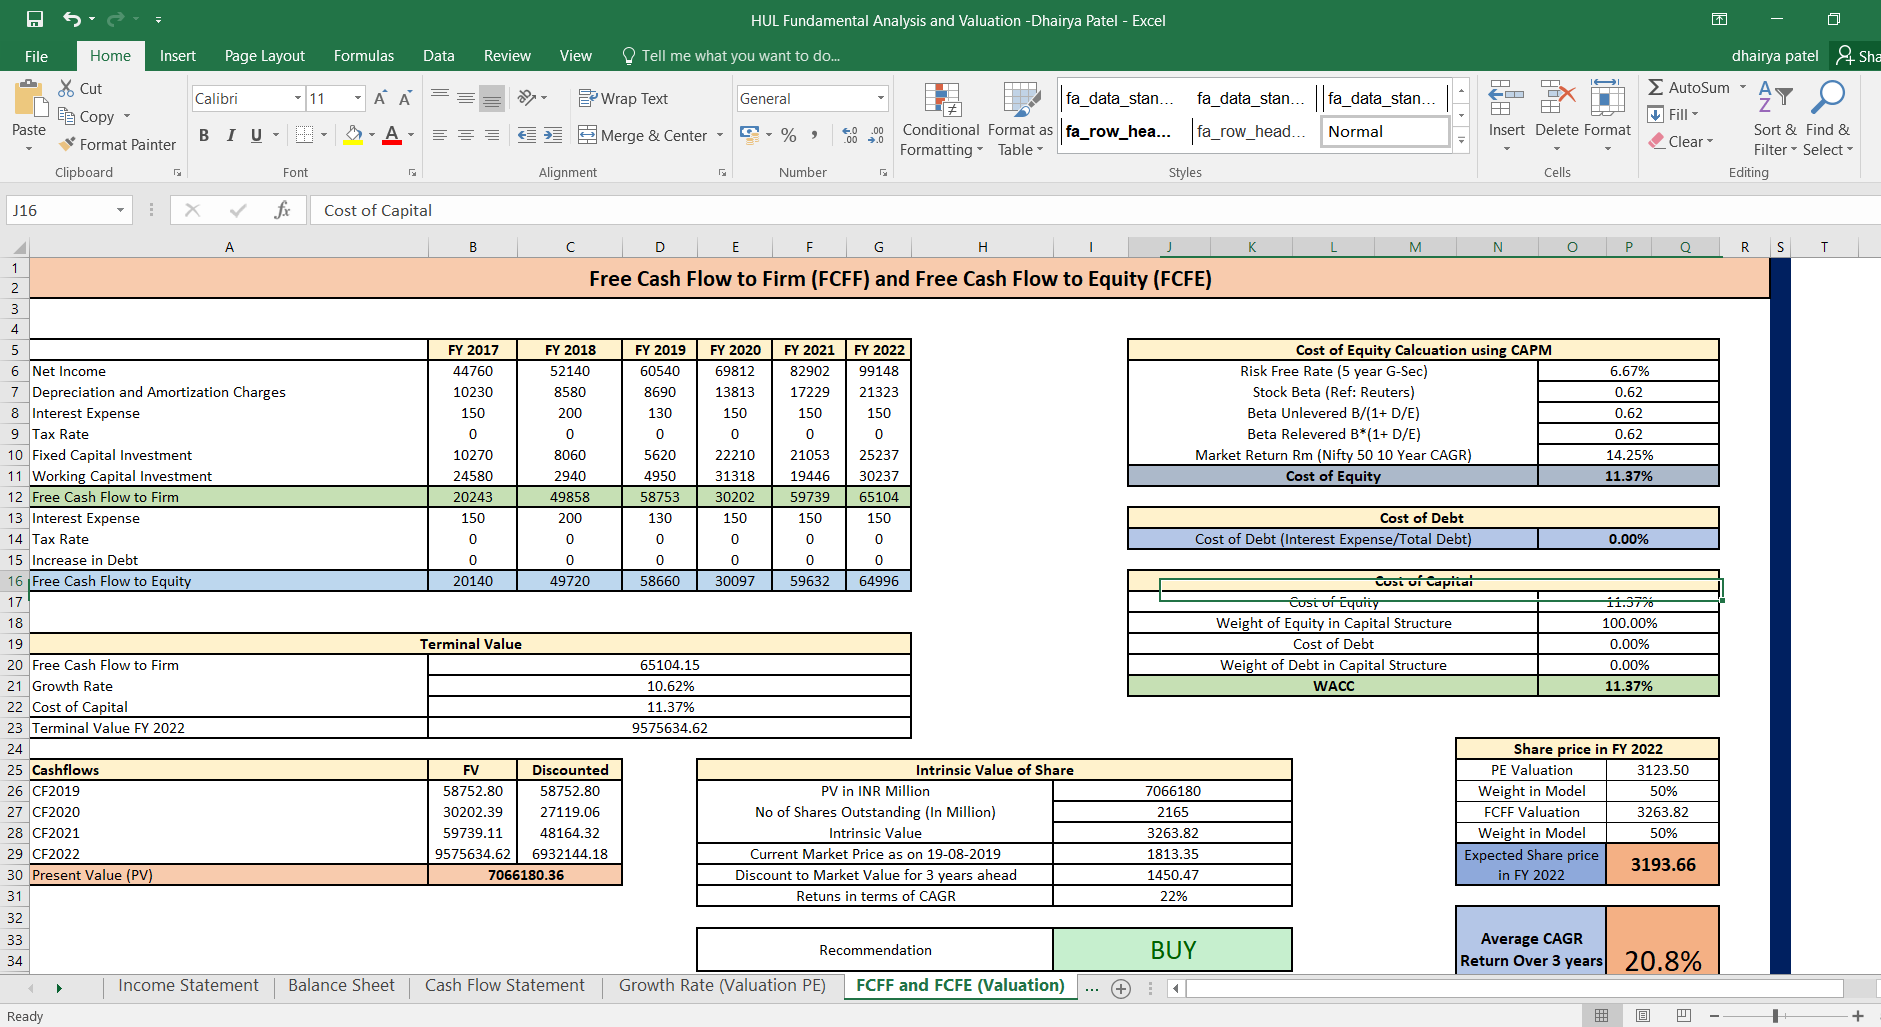Open the font color dropdown arrow

pos(411,135)
